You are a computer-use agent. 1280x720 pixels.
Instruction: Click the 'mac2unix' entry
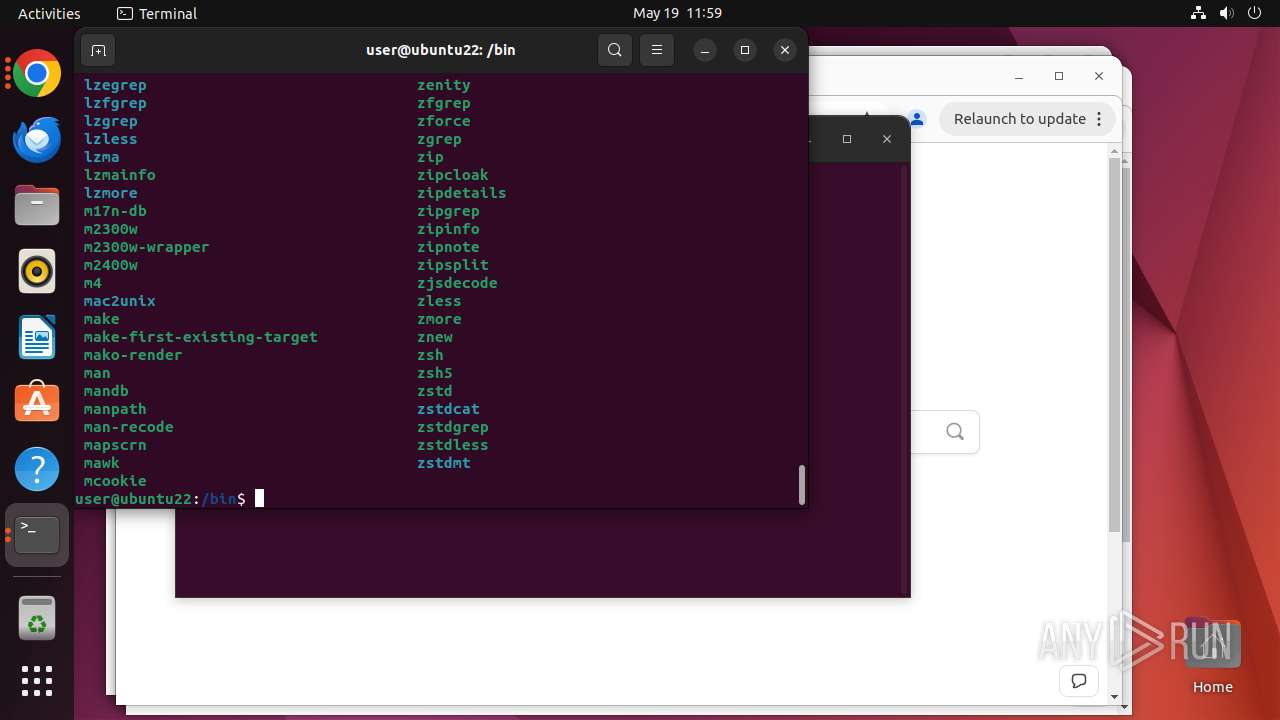pyautogui.click(x=119, y=301)
